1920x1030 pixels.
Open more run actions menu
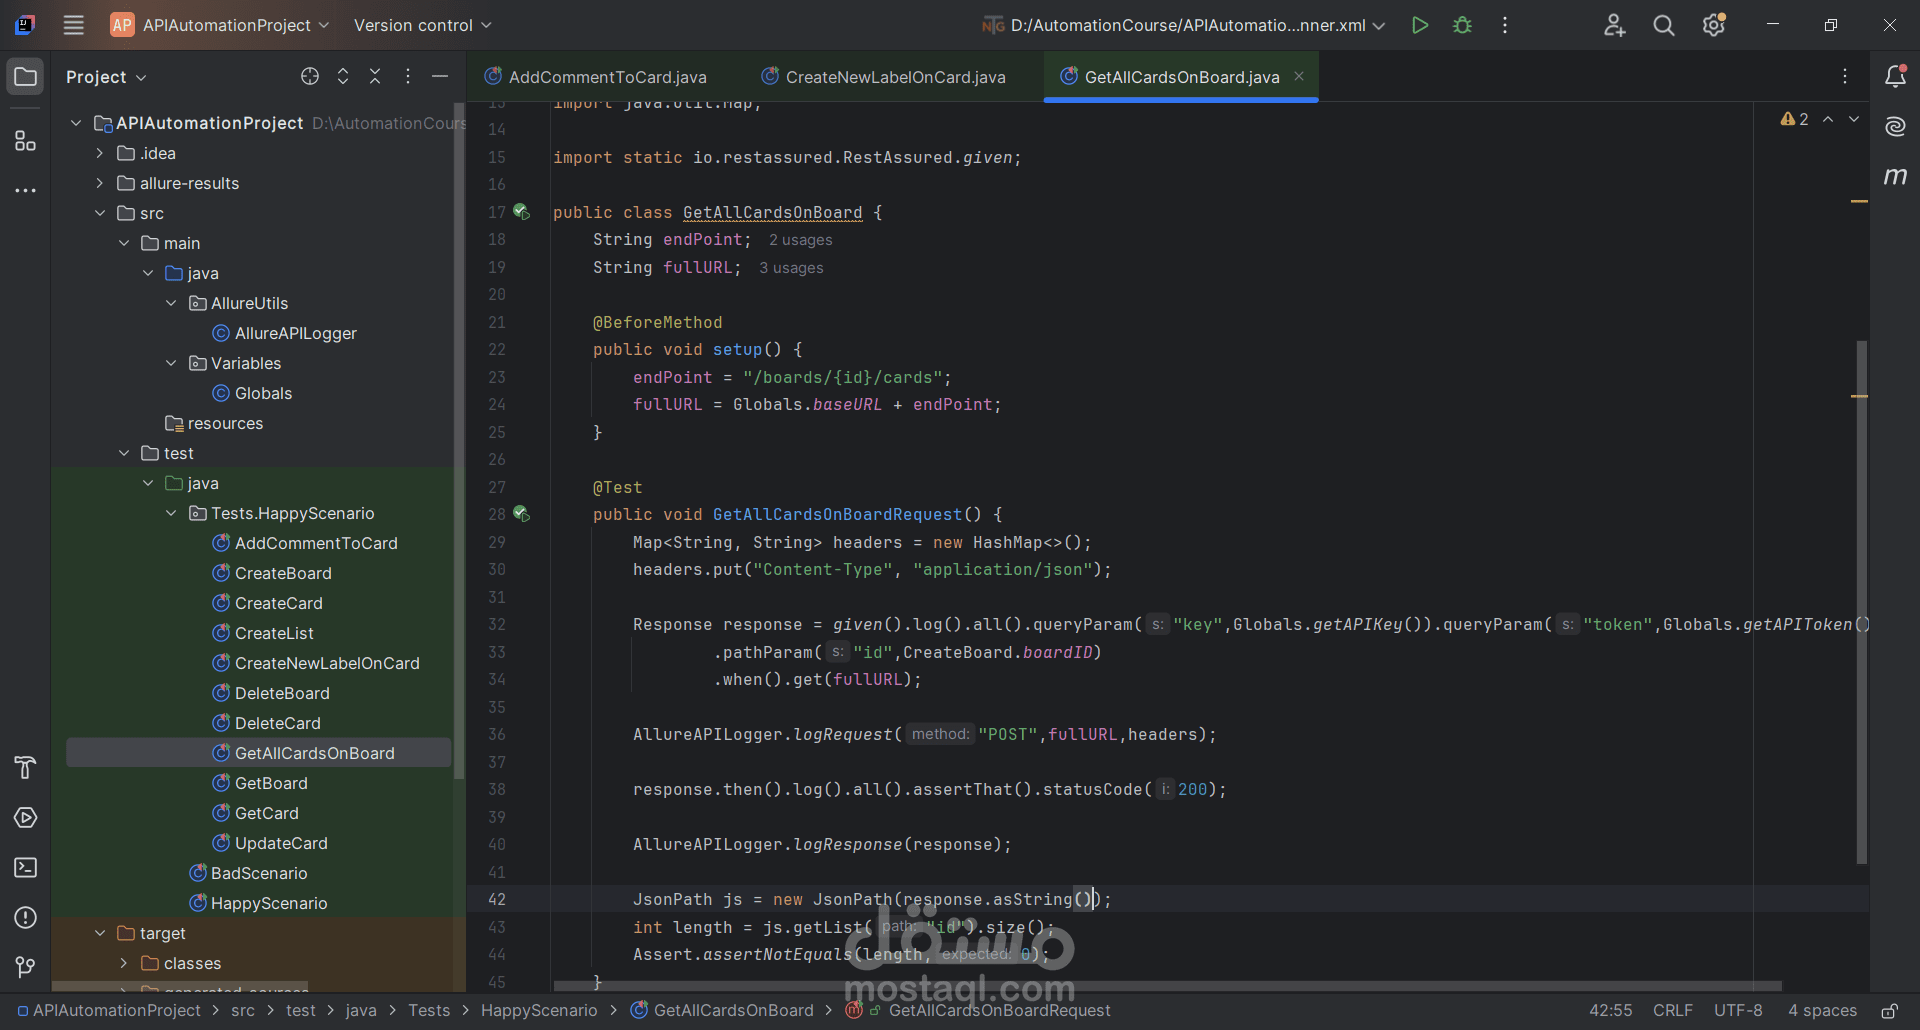(1504, 25)
